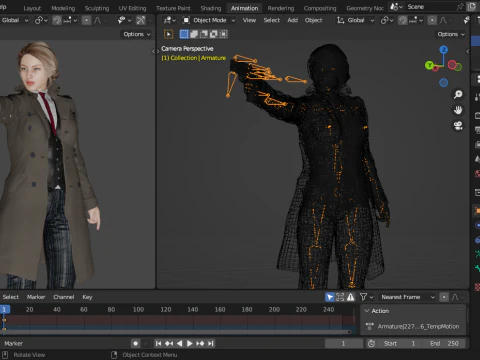The height and width of the screenshot is (360, 480).
Task: Toggle snapping in the left viewport header
Action: 57,21
